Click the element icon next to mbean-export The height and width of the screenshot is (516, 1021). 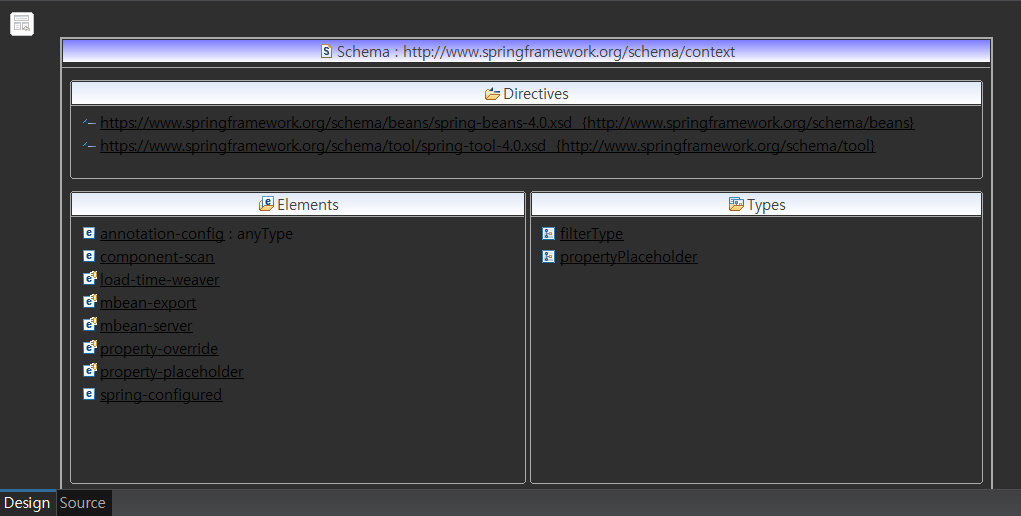[90, 302]
